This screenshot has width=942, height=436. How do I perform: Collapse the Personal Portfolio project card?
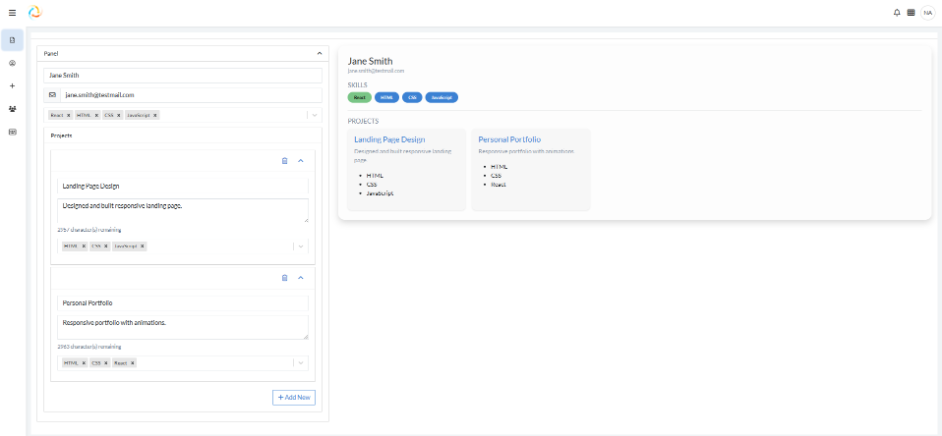[x=301, y=277]
